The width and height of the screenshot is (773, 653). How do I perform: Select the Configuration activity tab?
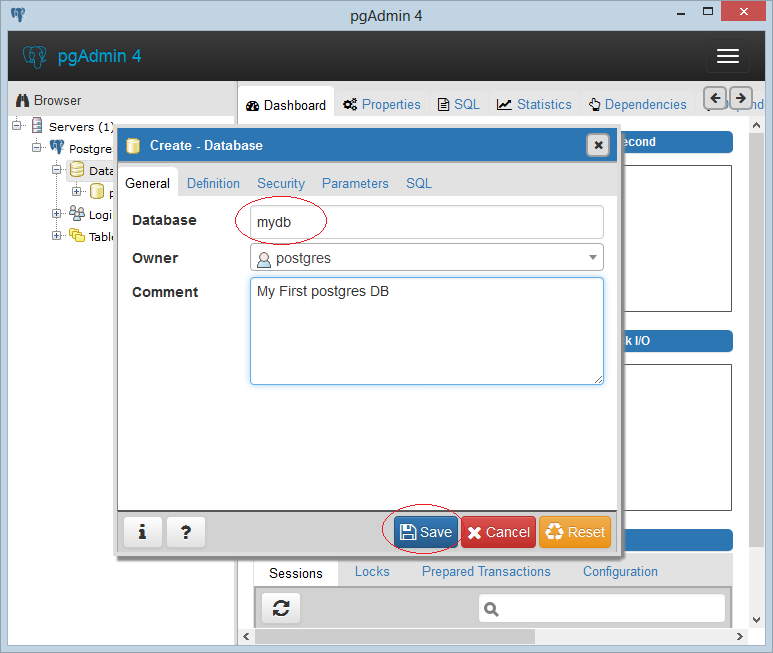620,572
